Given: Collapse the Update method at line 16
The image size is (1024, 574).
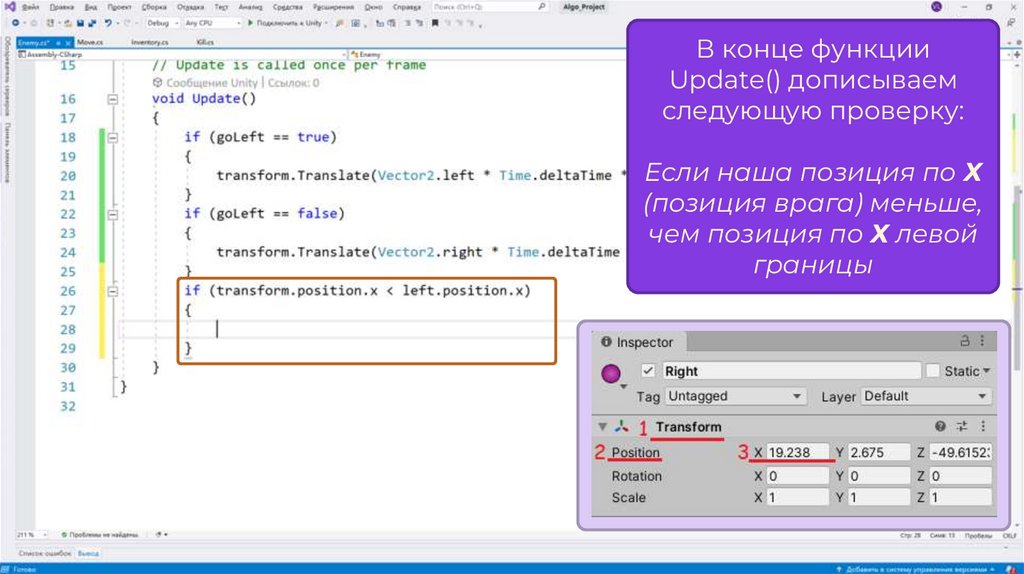Looking at the screenshot, I should (112, 99).
